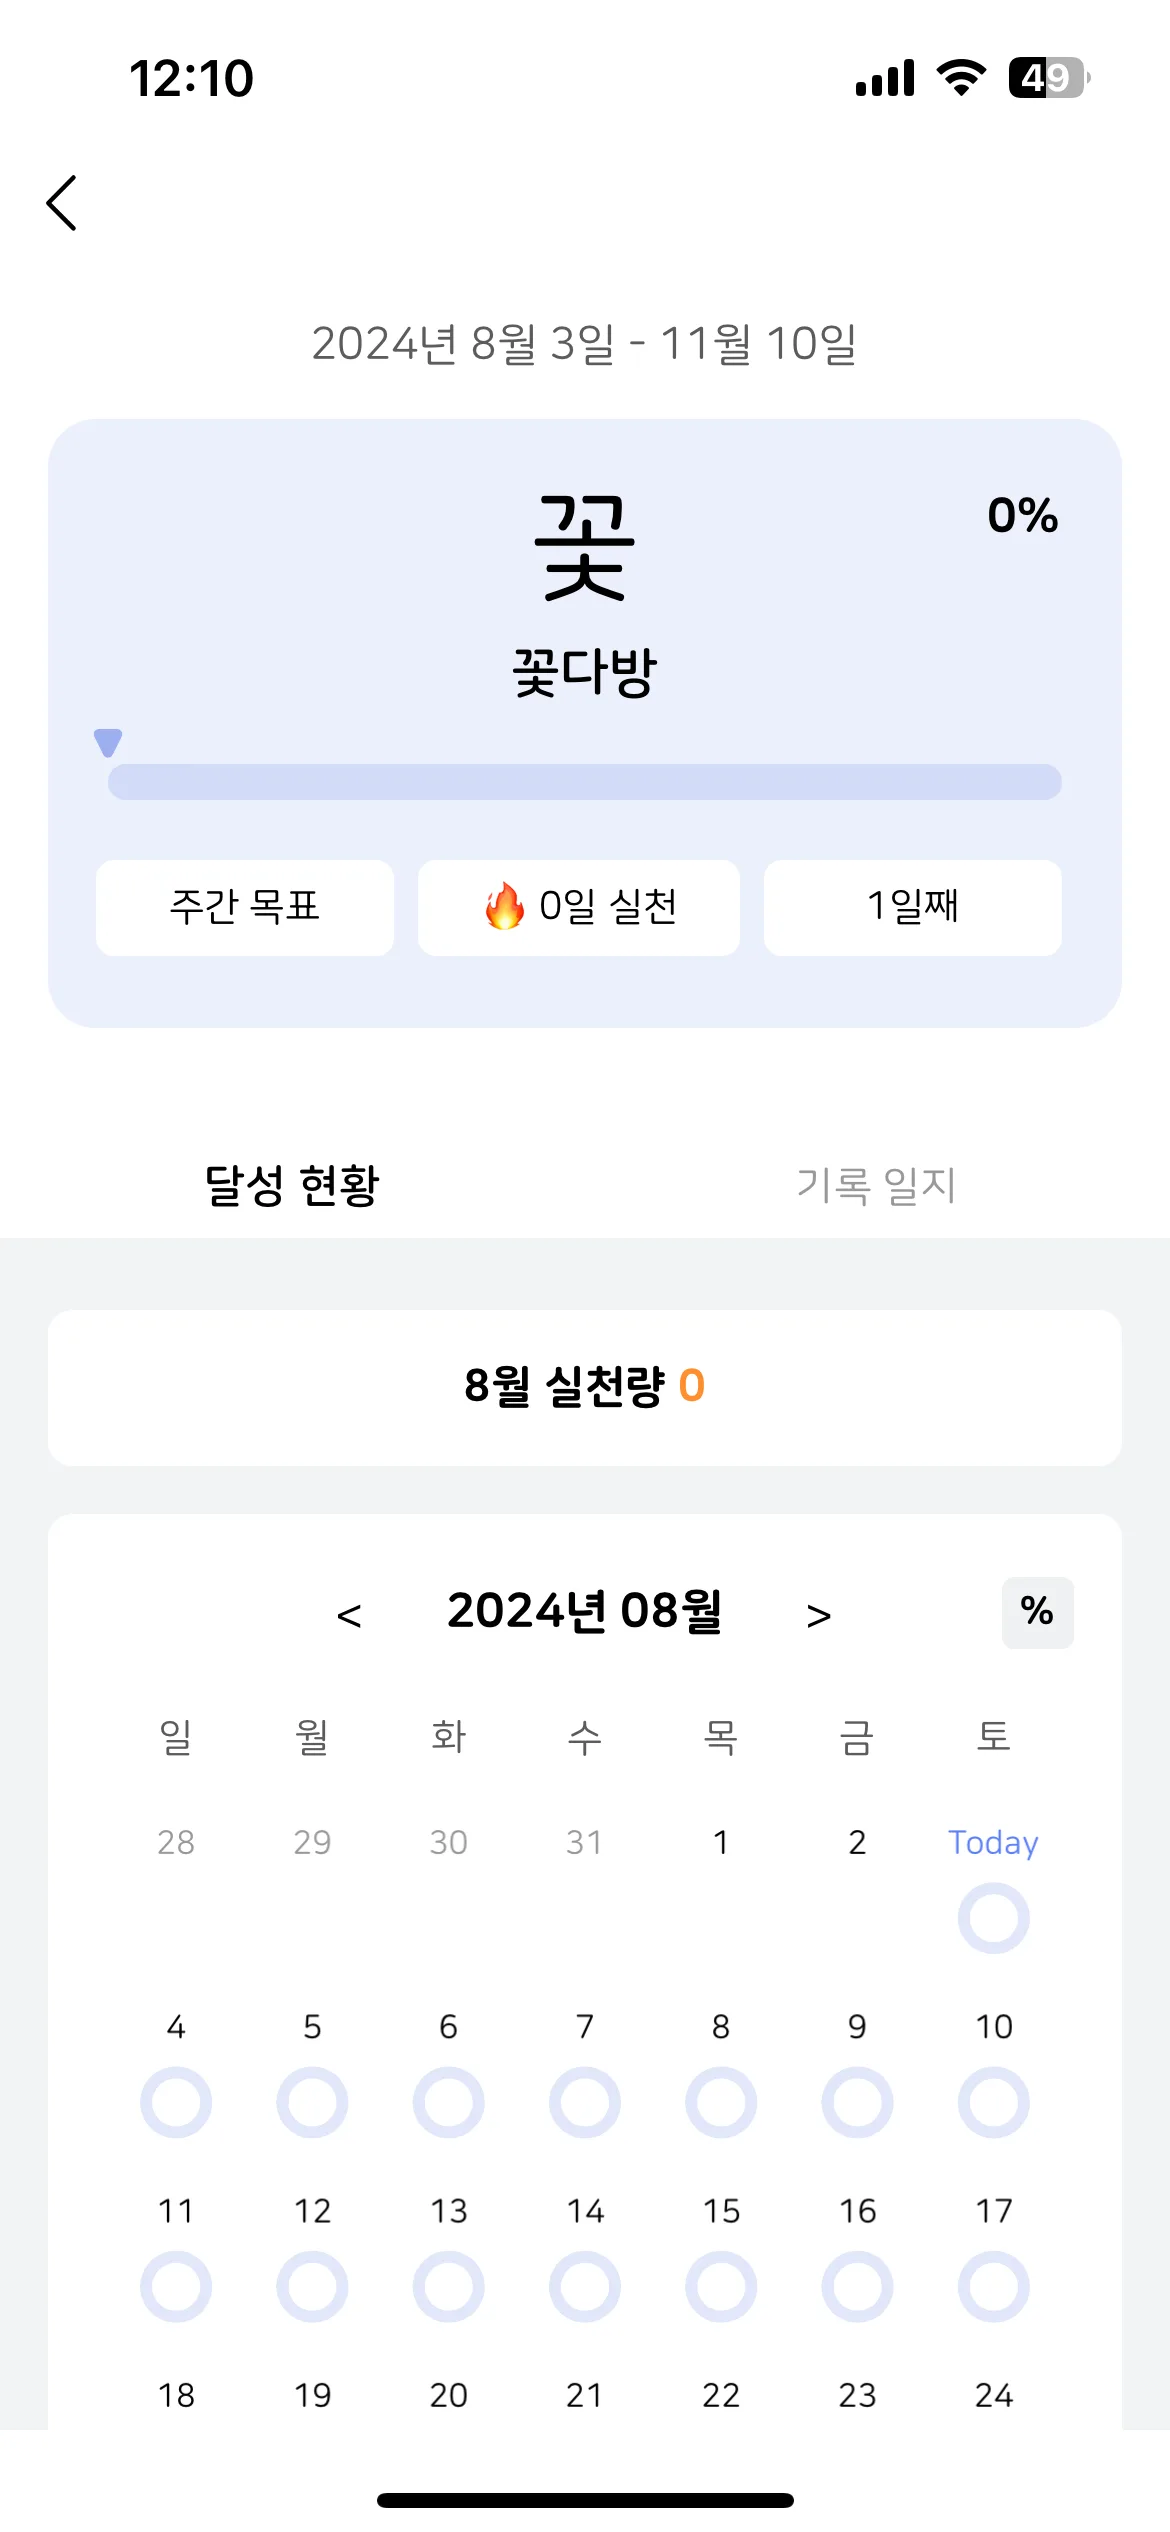Switch to the 기록 일지 tab
The image size is (1170, 2532).
[877, 1185]
